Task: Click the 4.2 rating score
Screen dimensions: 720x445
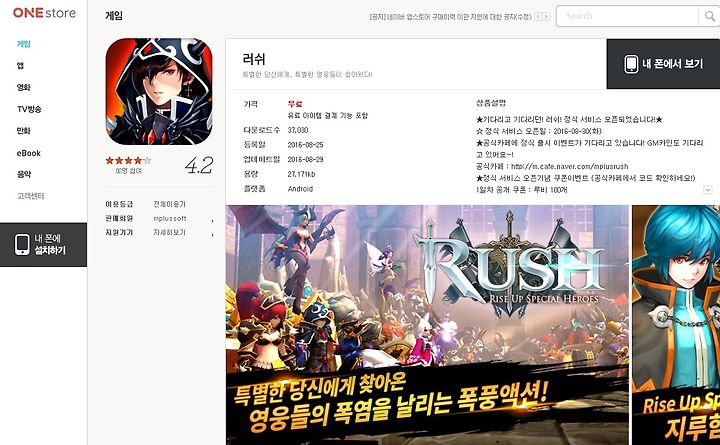Action: tap(199, 165)
